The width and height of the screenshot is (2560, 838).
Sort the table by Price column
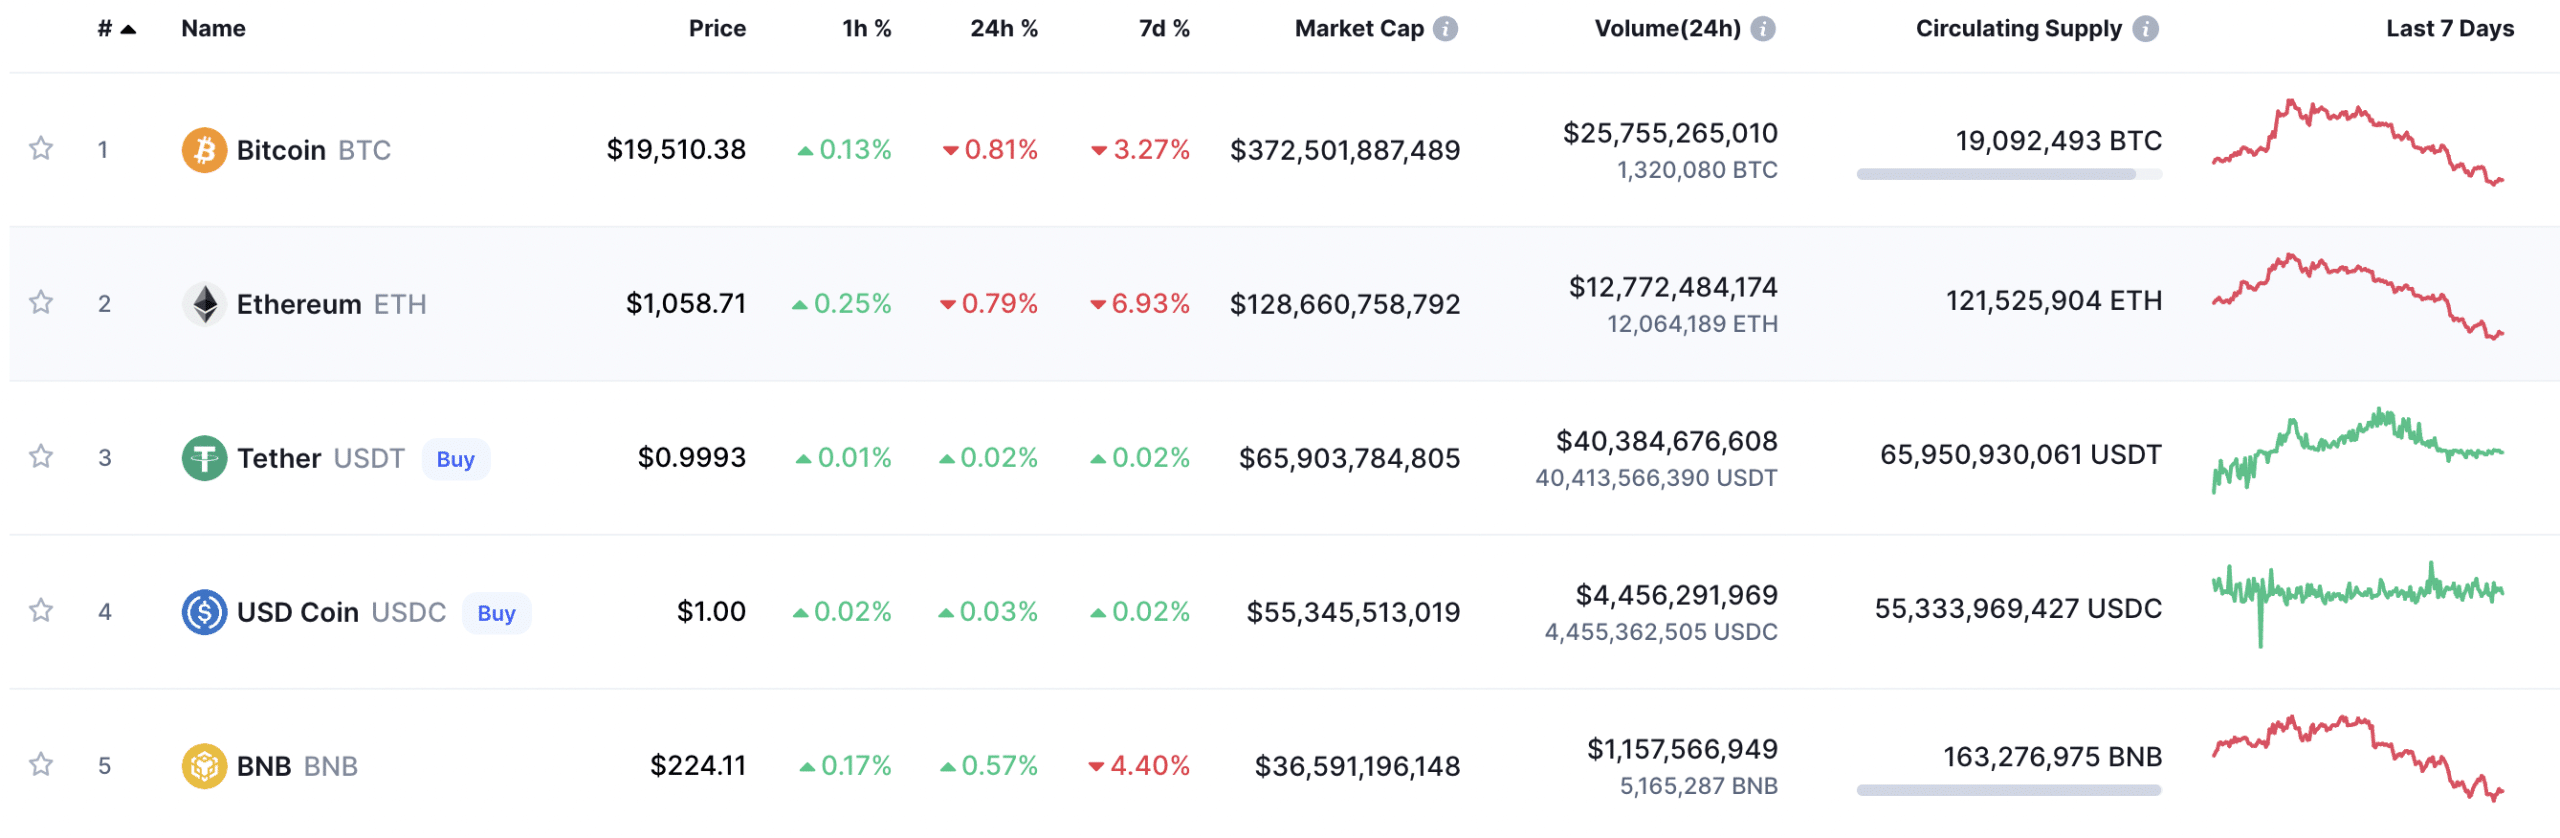(x=717, y=29)
